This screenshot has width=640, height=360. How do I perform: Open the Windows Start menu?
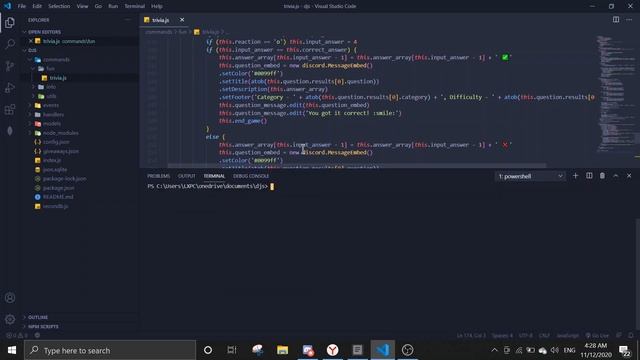[x=12, y=350]
